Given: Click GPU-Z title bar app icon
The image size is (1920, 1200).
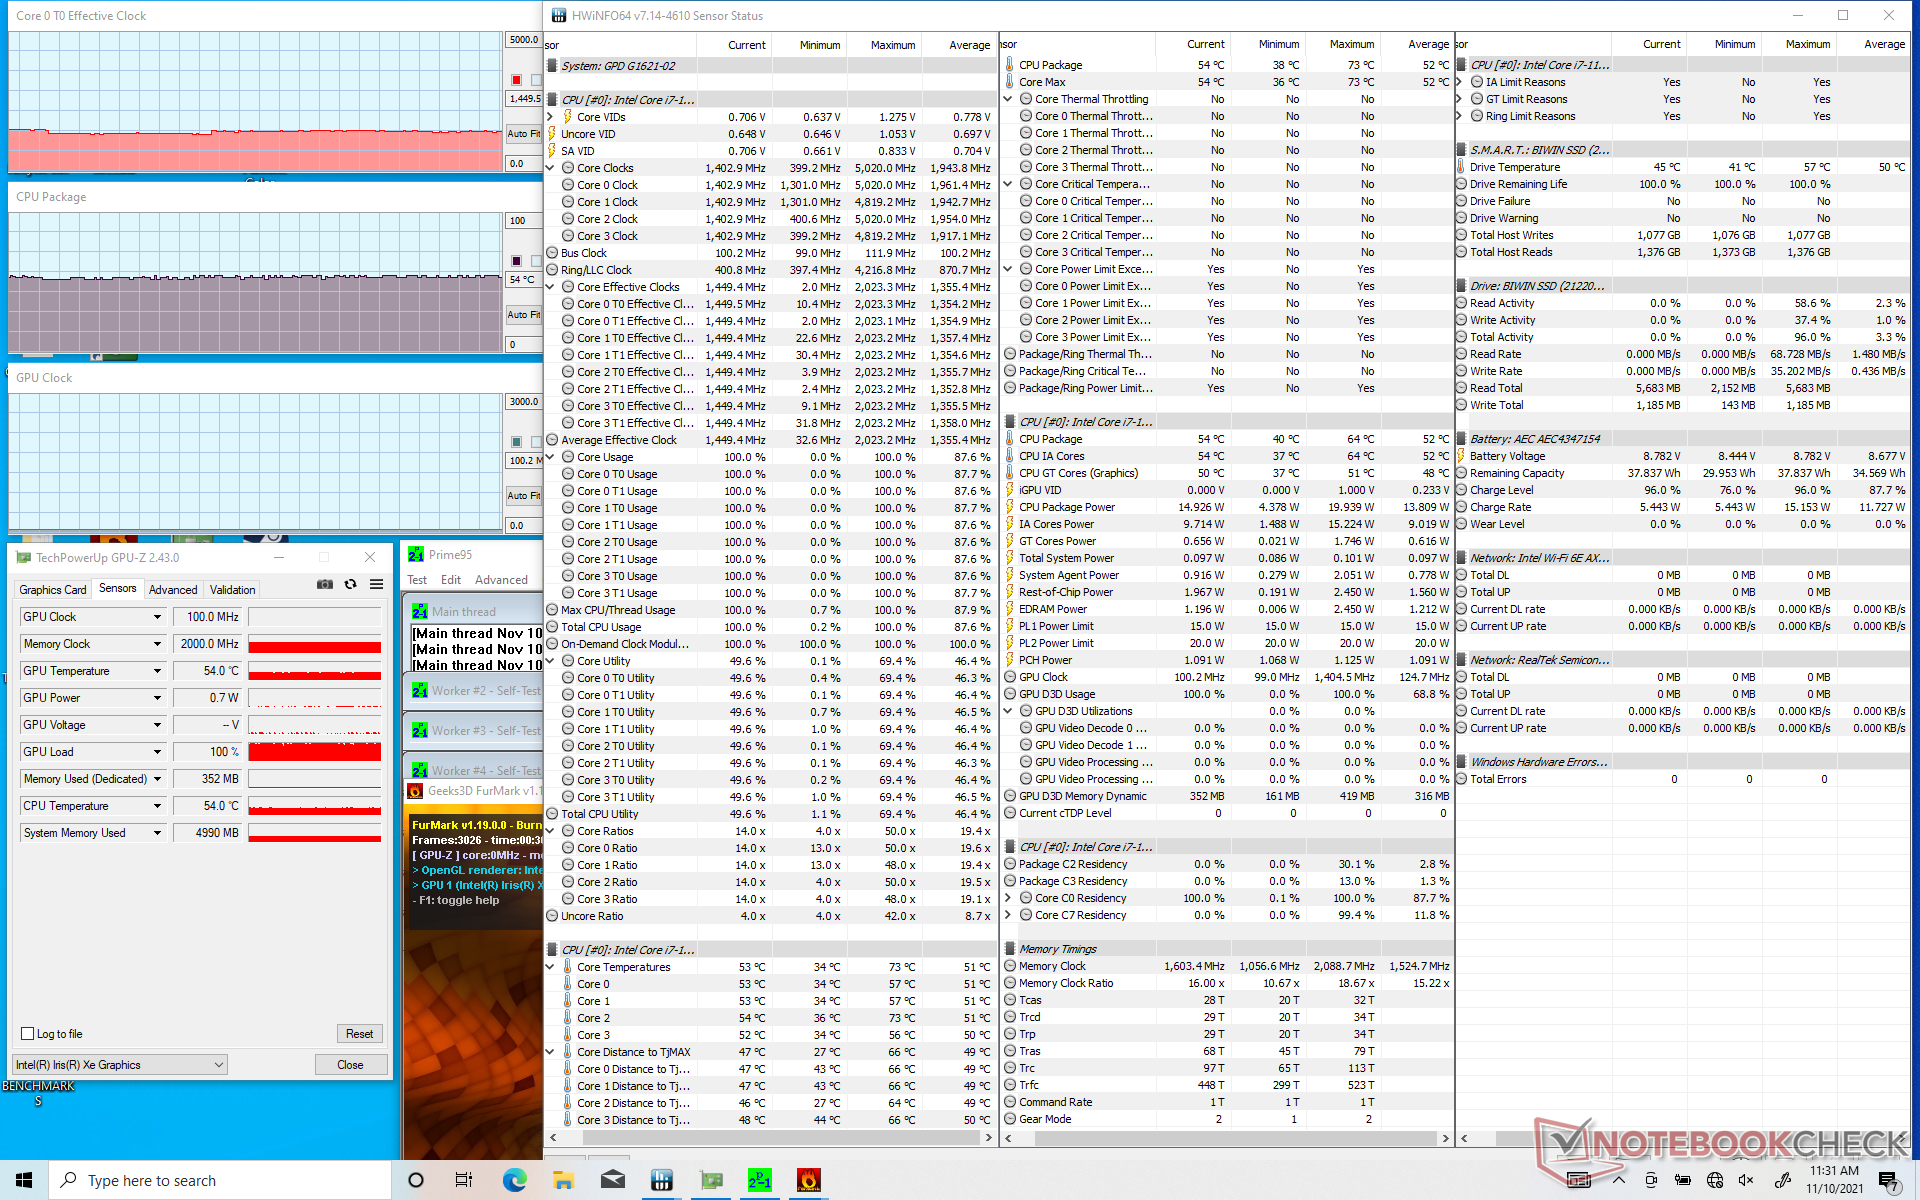Looking at the screenshot, I should [24, 558].
